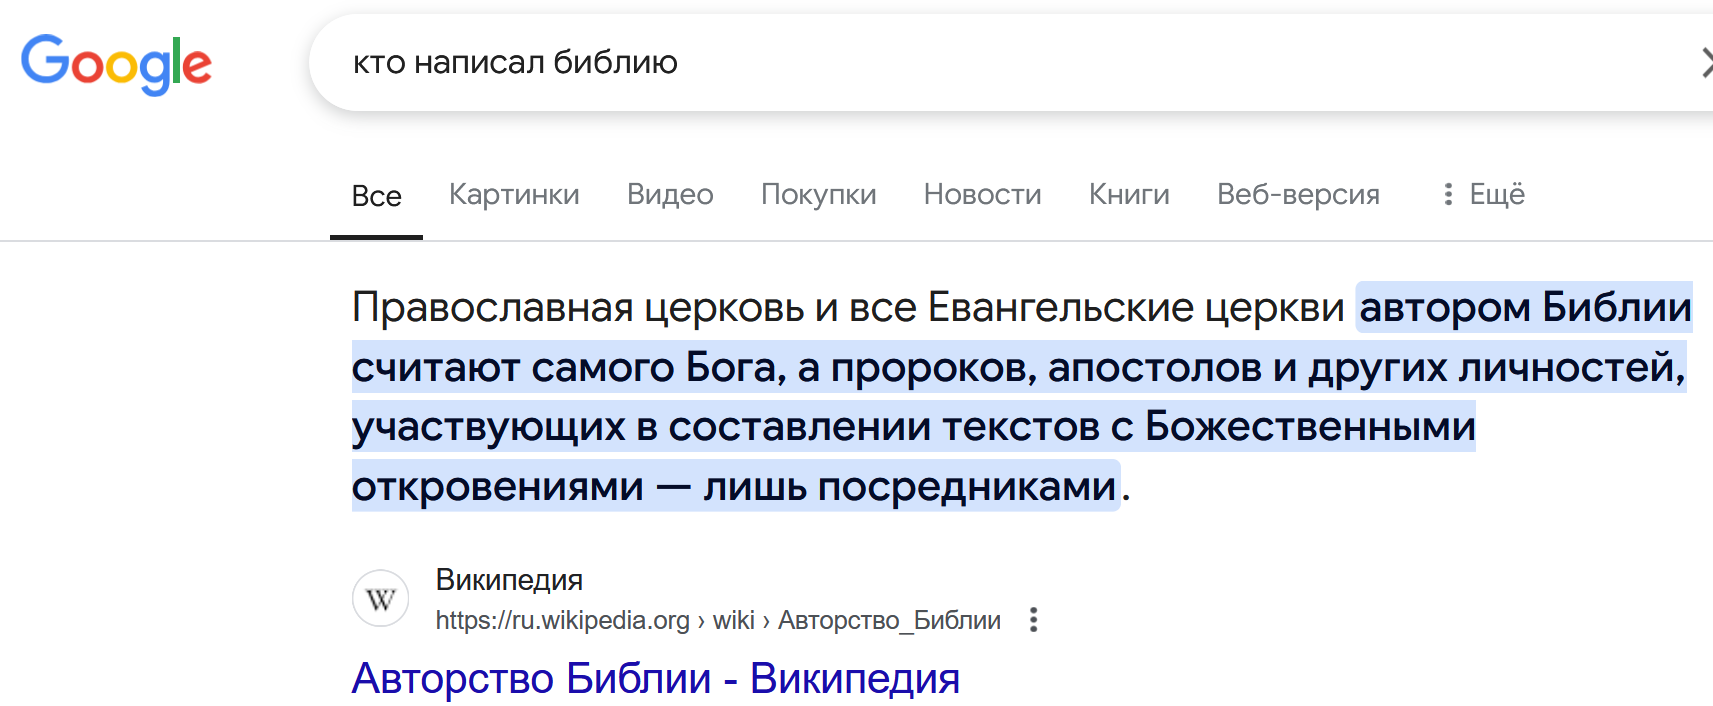Select the Веб-версия tab
Viewport: 1713px width, 706px height.
[1298, 194]
